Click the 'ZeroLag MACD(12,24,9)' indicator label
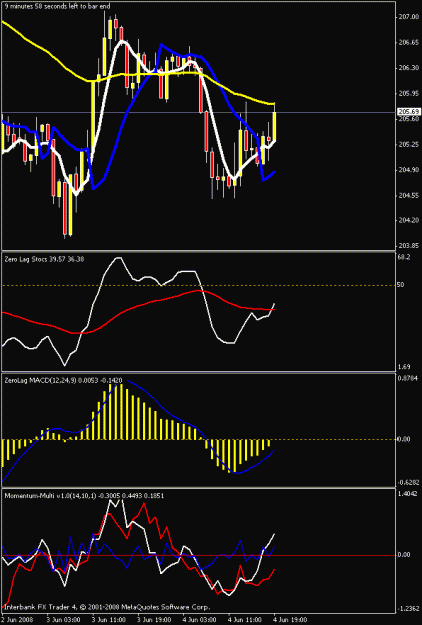 pos(40,381)
